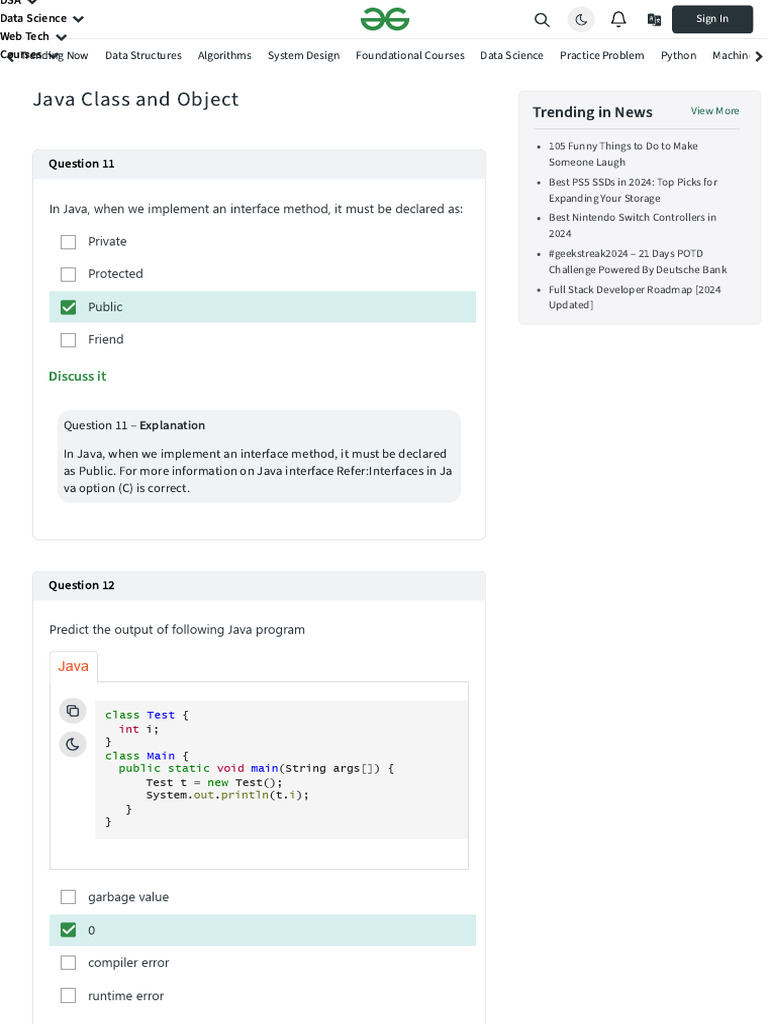Screen dimensions: 768x1024
Task: Check the Private option
Action: click(68, 242)
